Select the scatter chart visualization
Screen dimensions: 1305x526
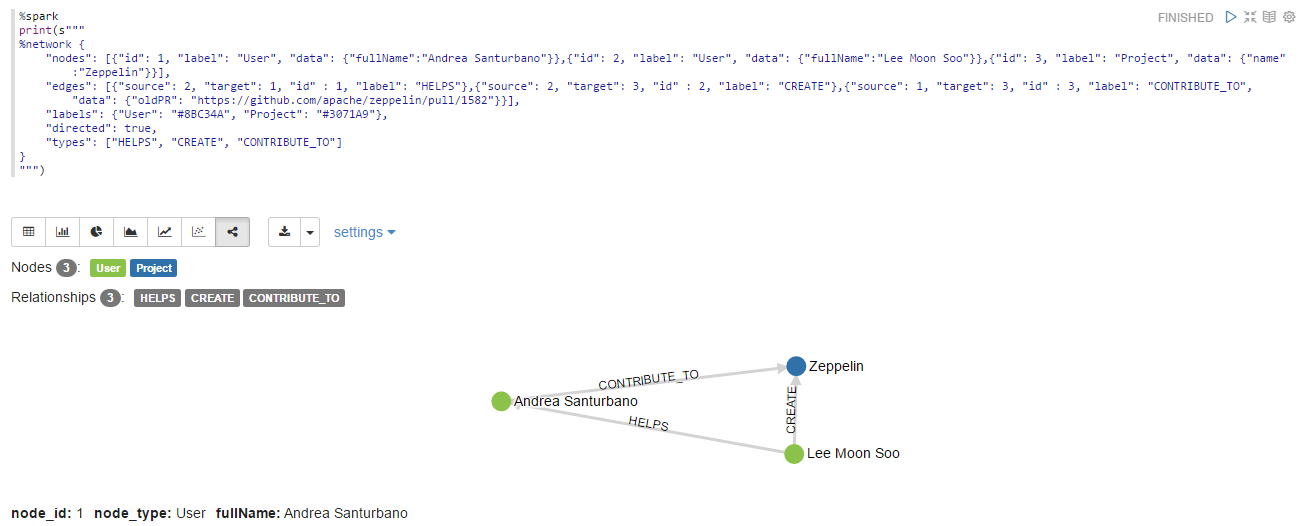click(198, 232)
